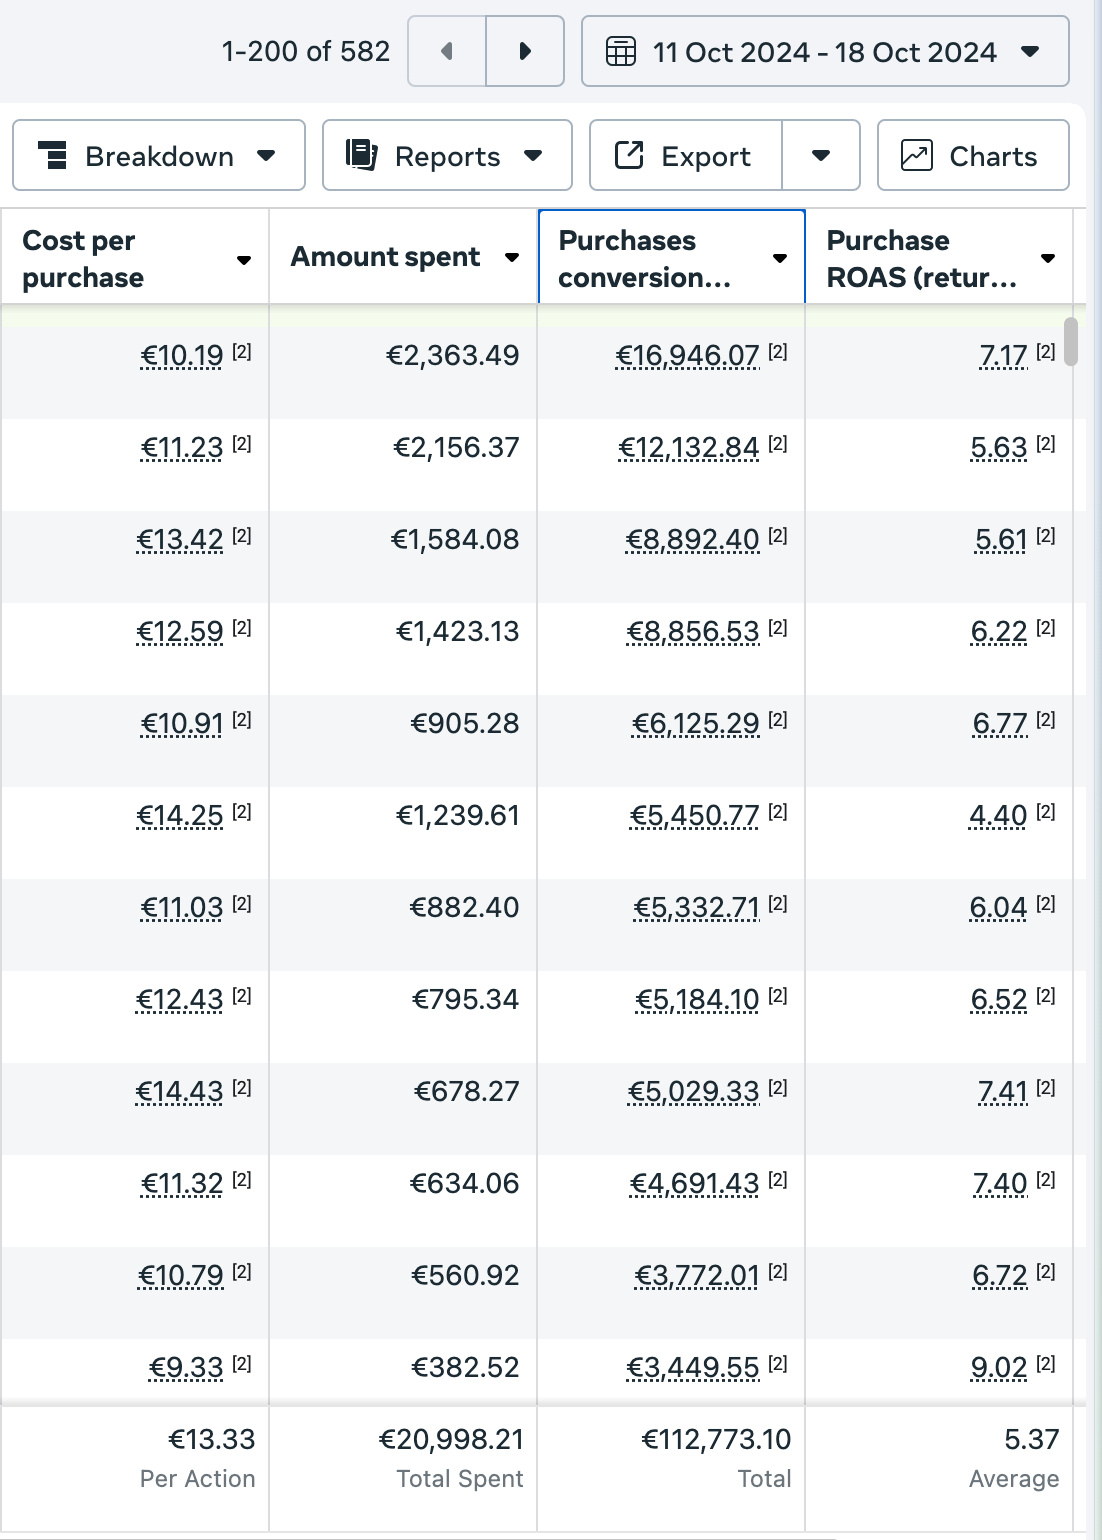Open the Reports dropdown menu

(x=447, y=155)
